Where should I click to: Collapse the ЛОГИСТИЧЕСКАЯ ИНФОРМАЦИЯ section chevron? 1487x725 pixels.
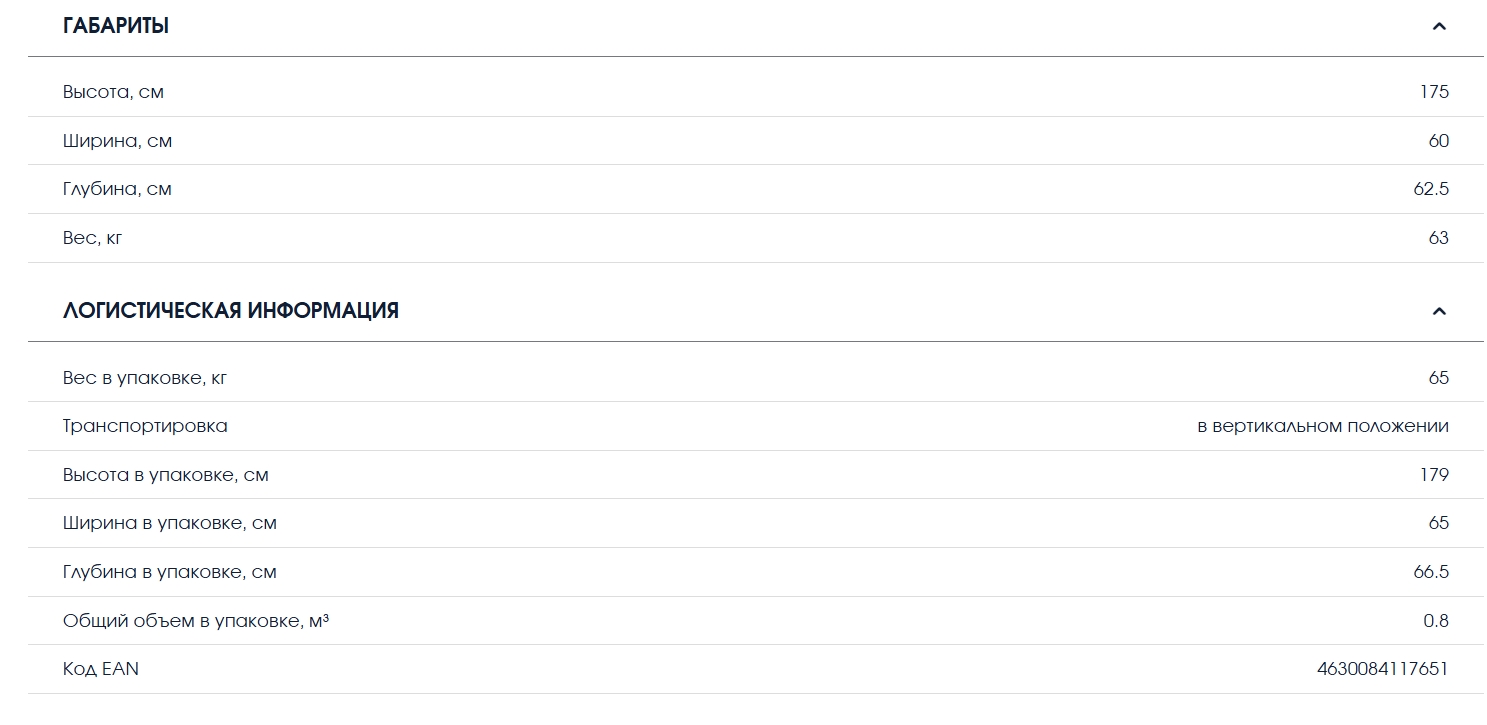coord(1439,311)
